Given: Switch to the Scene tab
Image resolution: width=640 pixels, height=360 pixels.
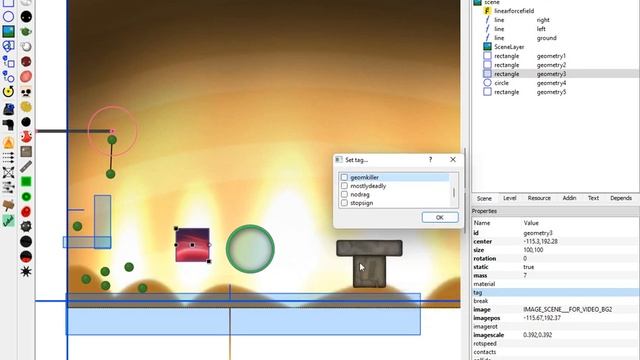Looking at the screenshot, I should point(484,198).
